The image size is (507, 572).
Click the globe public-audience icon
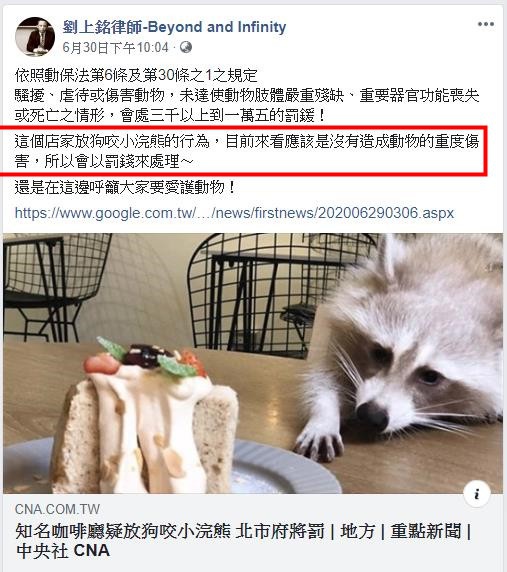(186, 47)
